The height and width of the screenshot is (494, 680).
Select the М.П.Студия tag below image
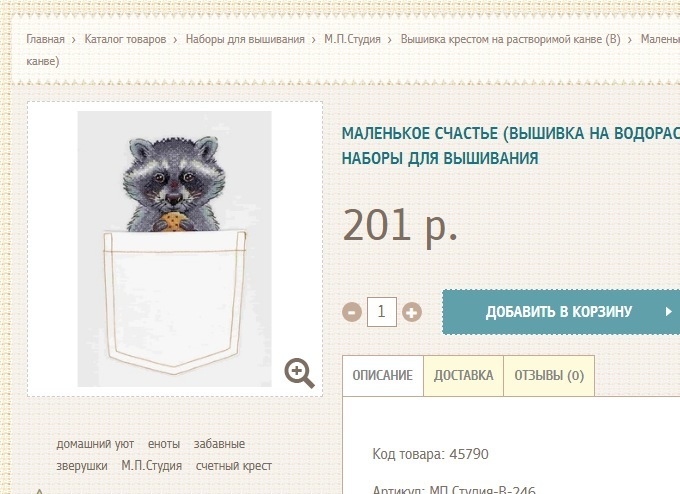point(151,466)
